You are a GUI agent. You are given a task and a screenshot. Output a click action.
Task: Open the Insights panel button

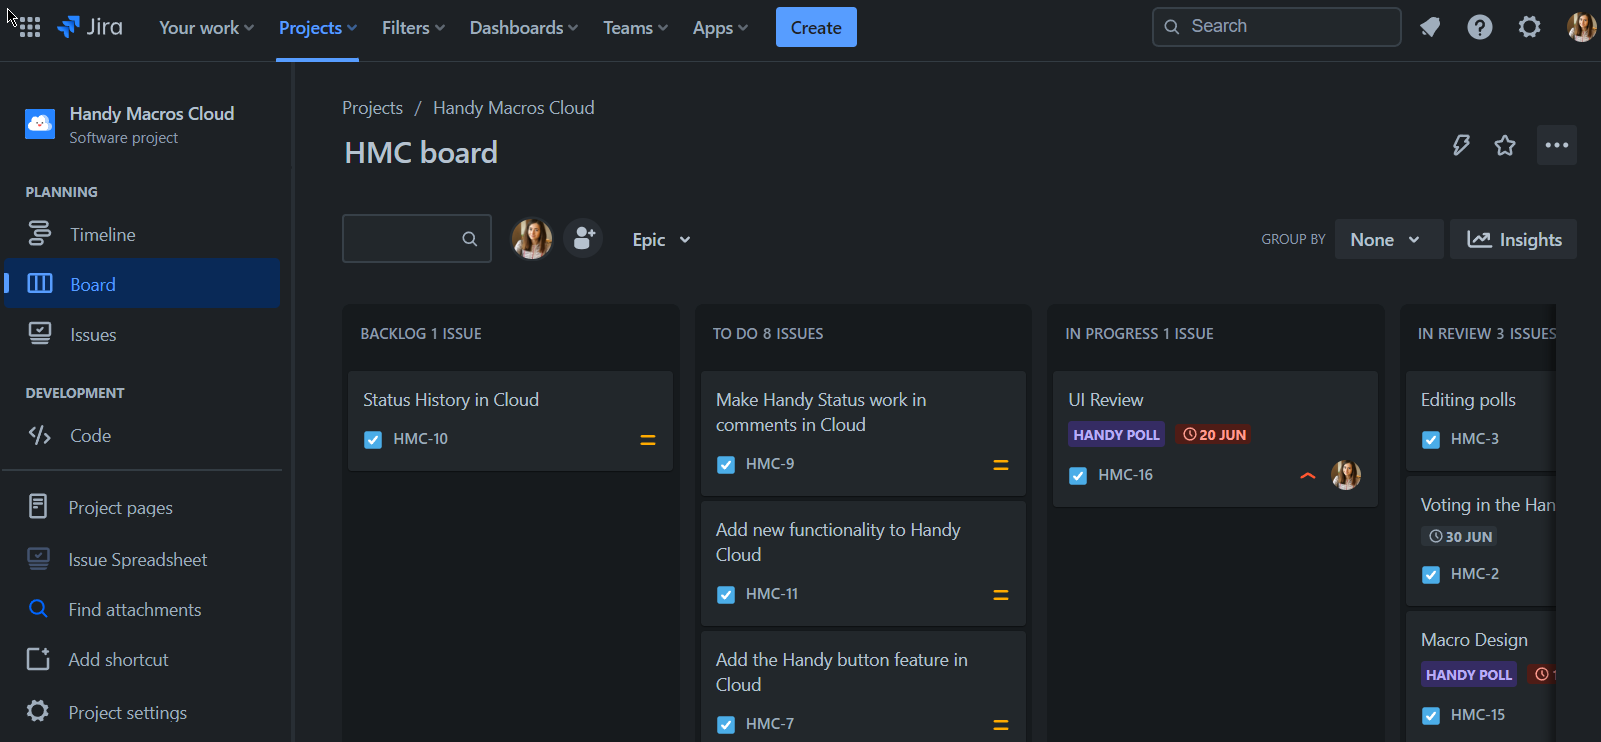point(1514,239)
